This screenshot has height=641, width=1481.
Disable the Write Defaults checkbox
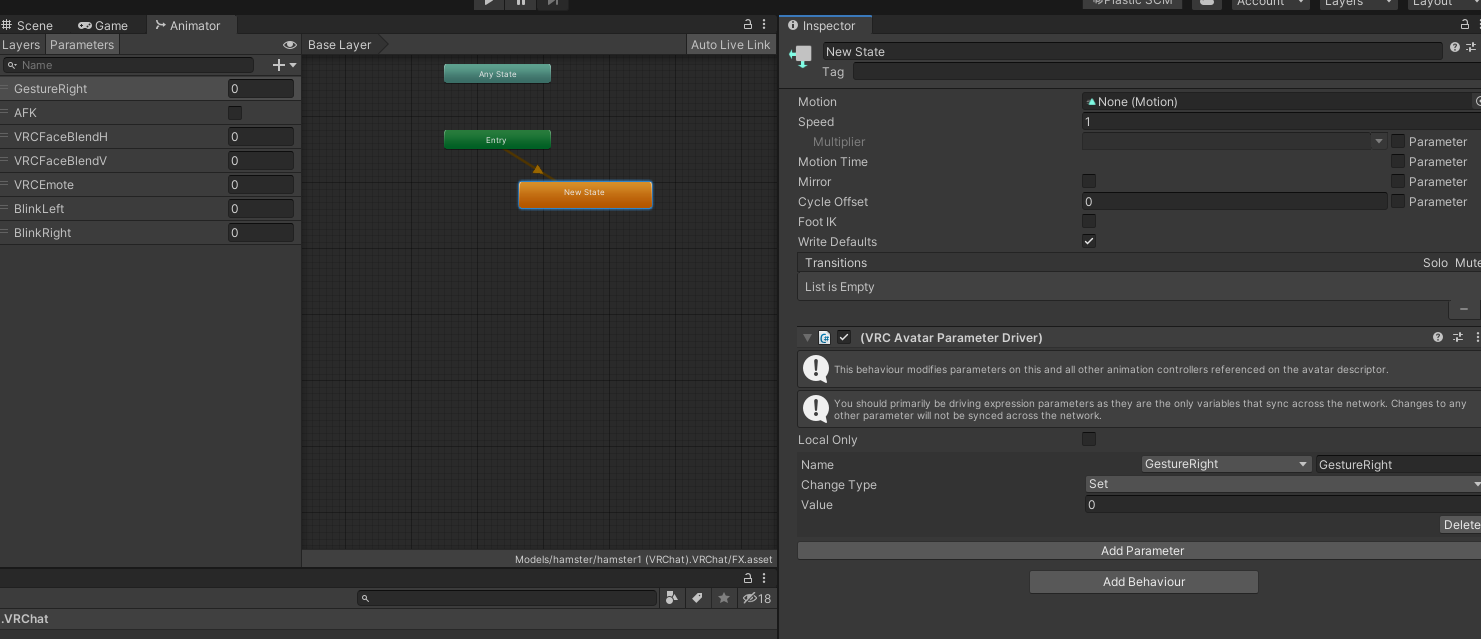[x=1089, y=241]
